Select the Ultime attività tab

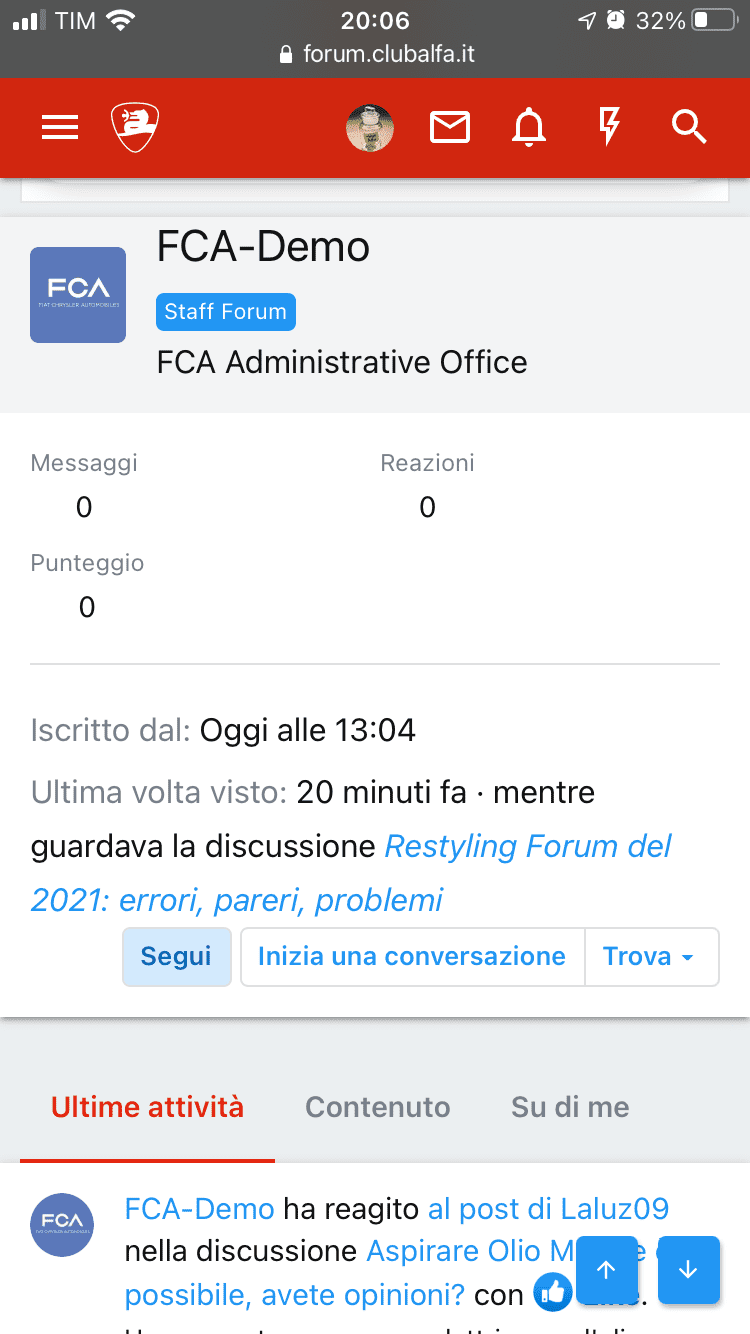coord(147,1107)
